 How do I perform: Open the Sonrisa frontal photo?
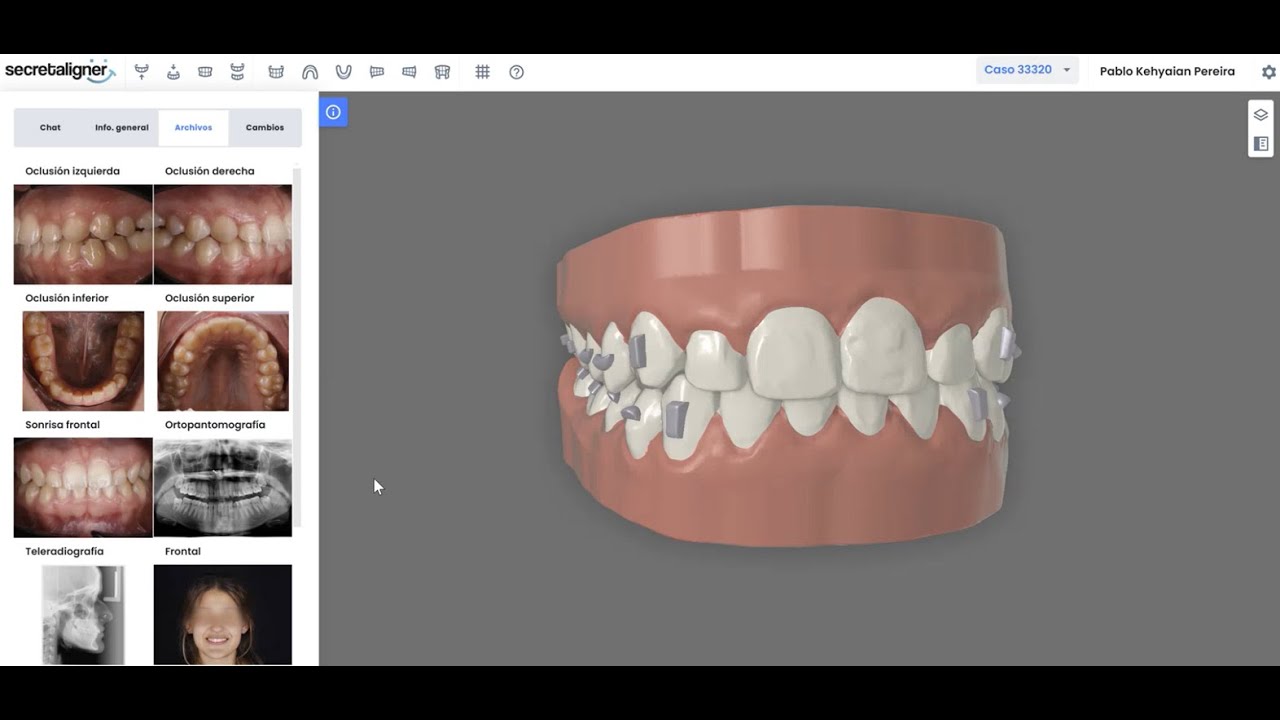(83, 488)
